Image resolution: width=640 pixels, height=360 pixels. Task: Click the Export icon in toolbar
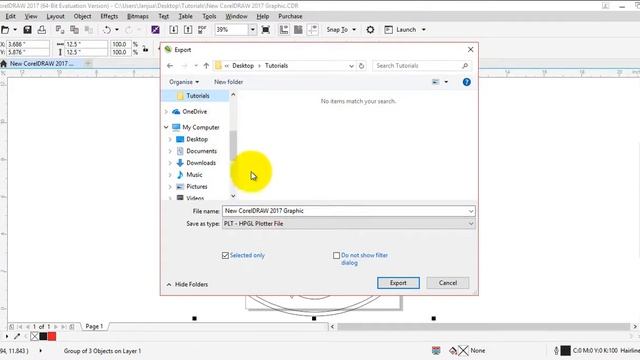coord(188,30)
